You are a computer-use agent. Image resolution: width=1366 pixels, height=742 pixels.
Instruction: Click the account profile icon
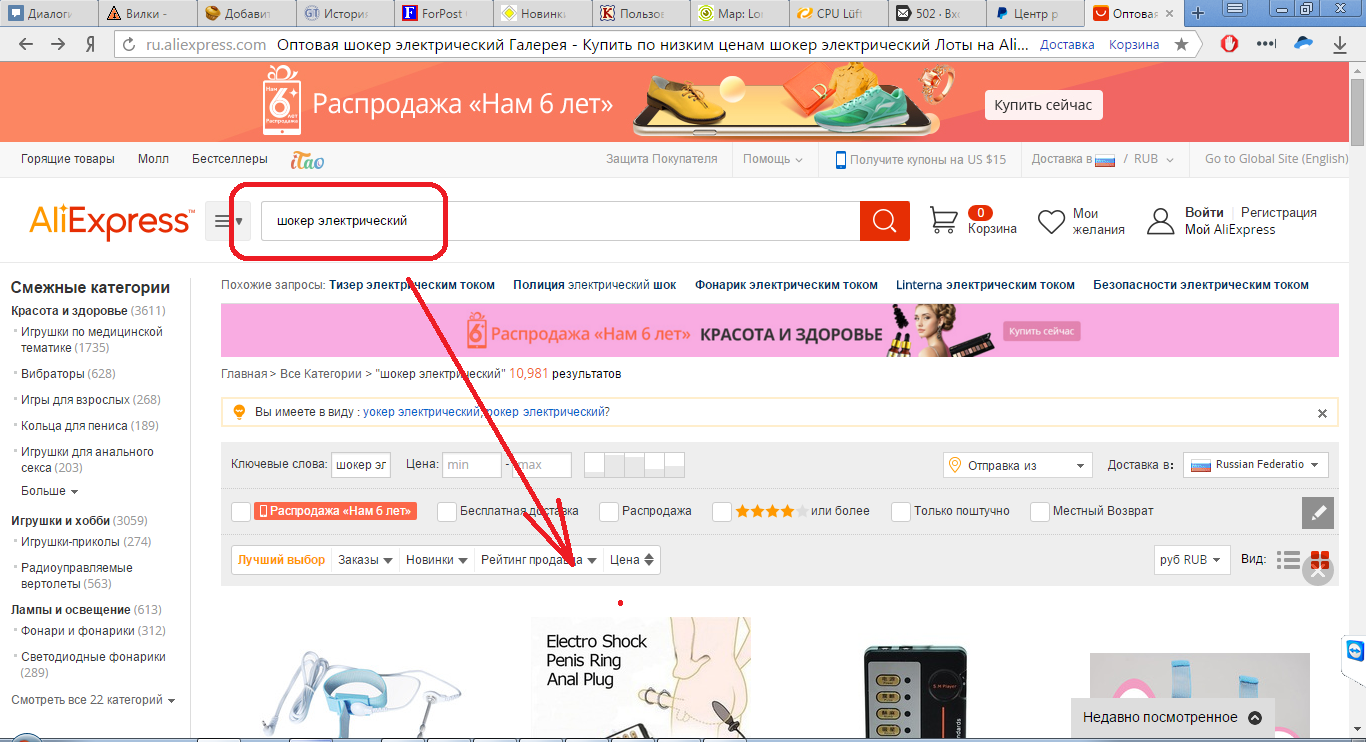pos(1160,221)
